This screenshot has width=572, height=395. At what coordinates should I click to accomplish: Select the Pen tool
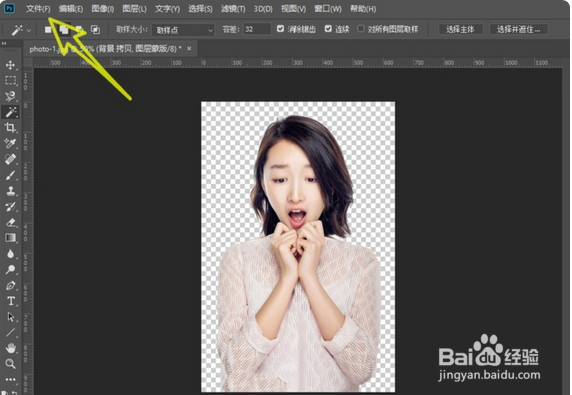[x=10, y=285]
